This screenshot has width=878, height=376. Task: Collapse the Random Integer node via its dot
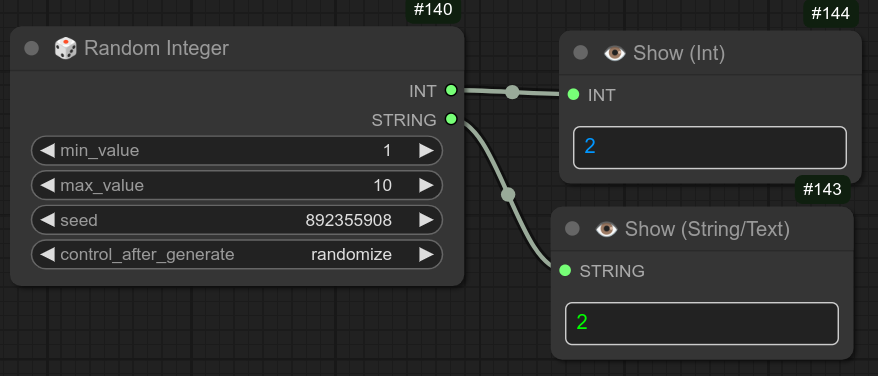click(31, 48)
